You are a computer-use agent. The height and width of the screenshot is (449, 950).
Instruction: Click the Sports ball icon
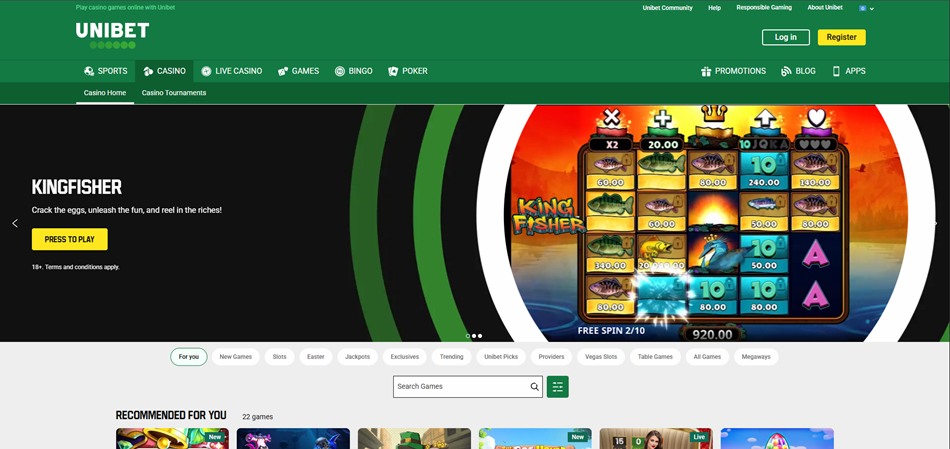pos(89,71)
